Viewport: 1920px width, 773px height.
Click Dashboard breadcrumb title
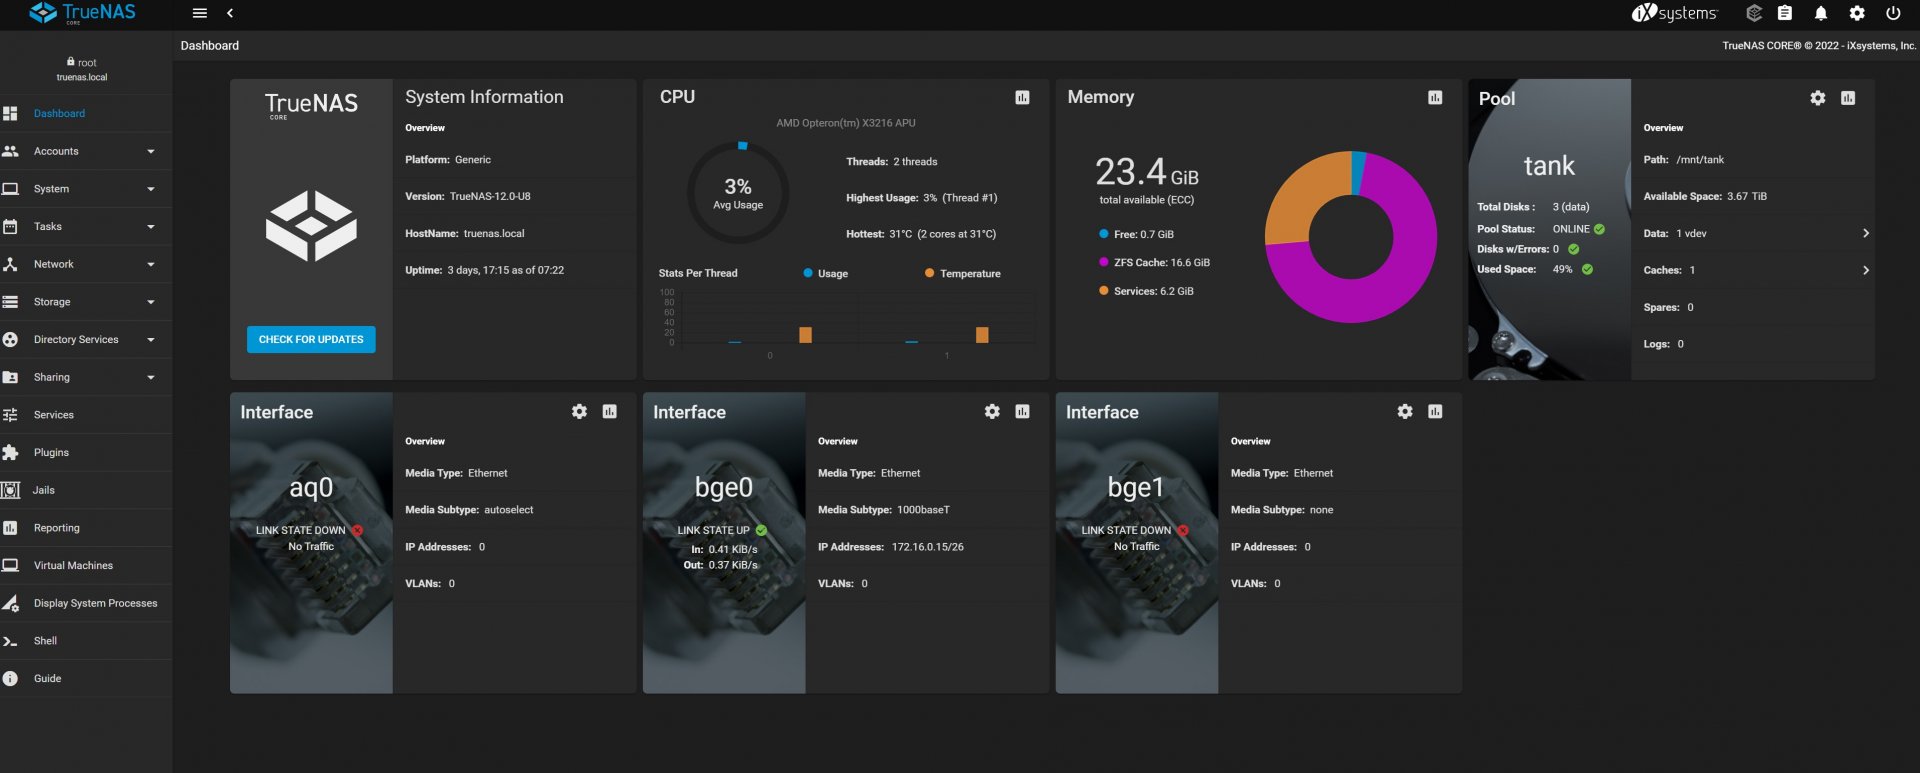click(x=210, y=46)
